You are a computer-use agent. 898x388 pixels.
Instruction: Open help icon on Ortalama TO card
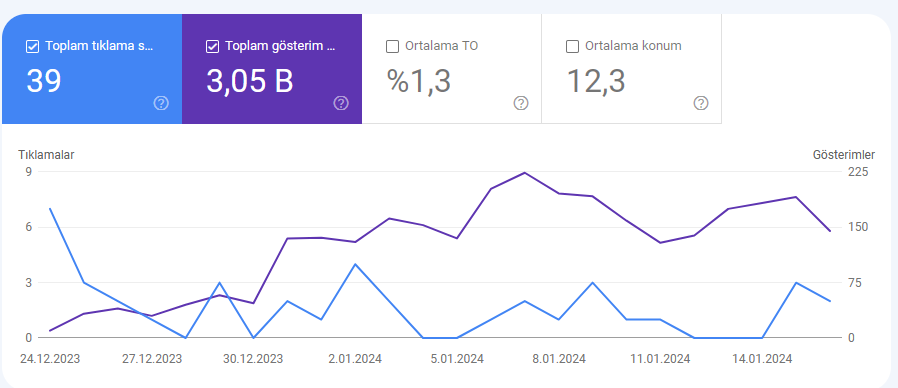521,103
